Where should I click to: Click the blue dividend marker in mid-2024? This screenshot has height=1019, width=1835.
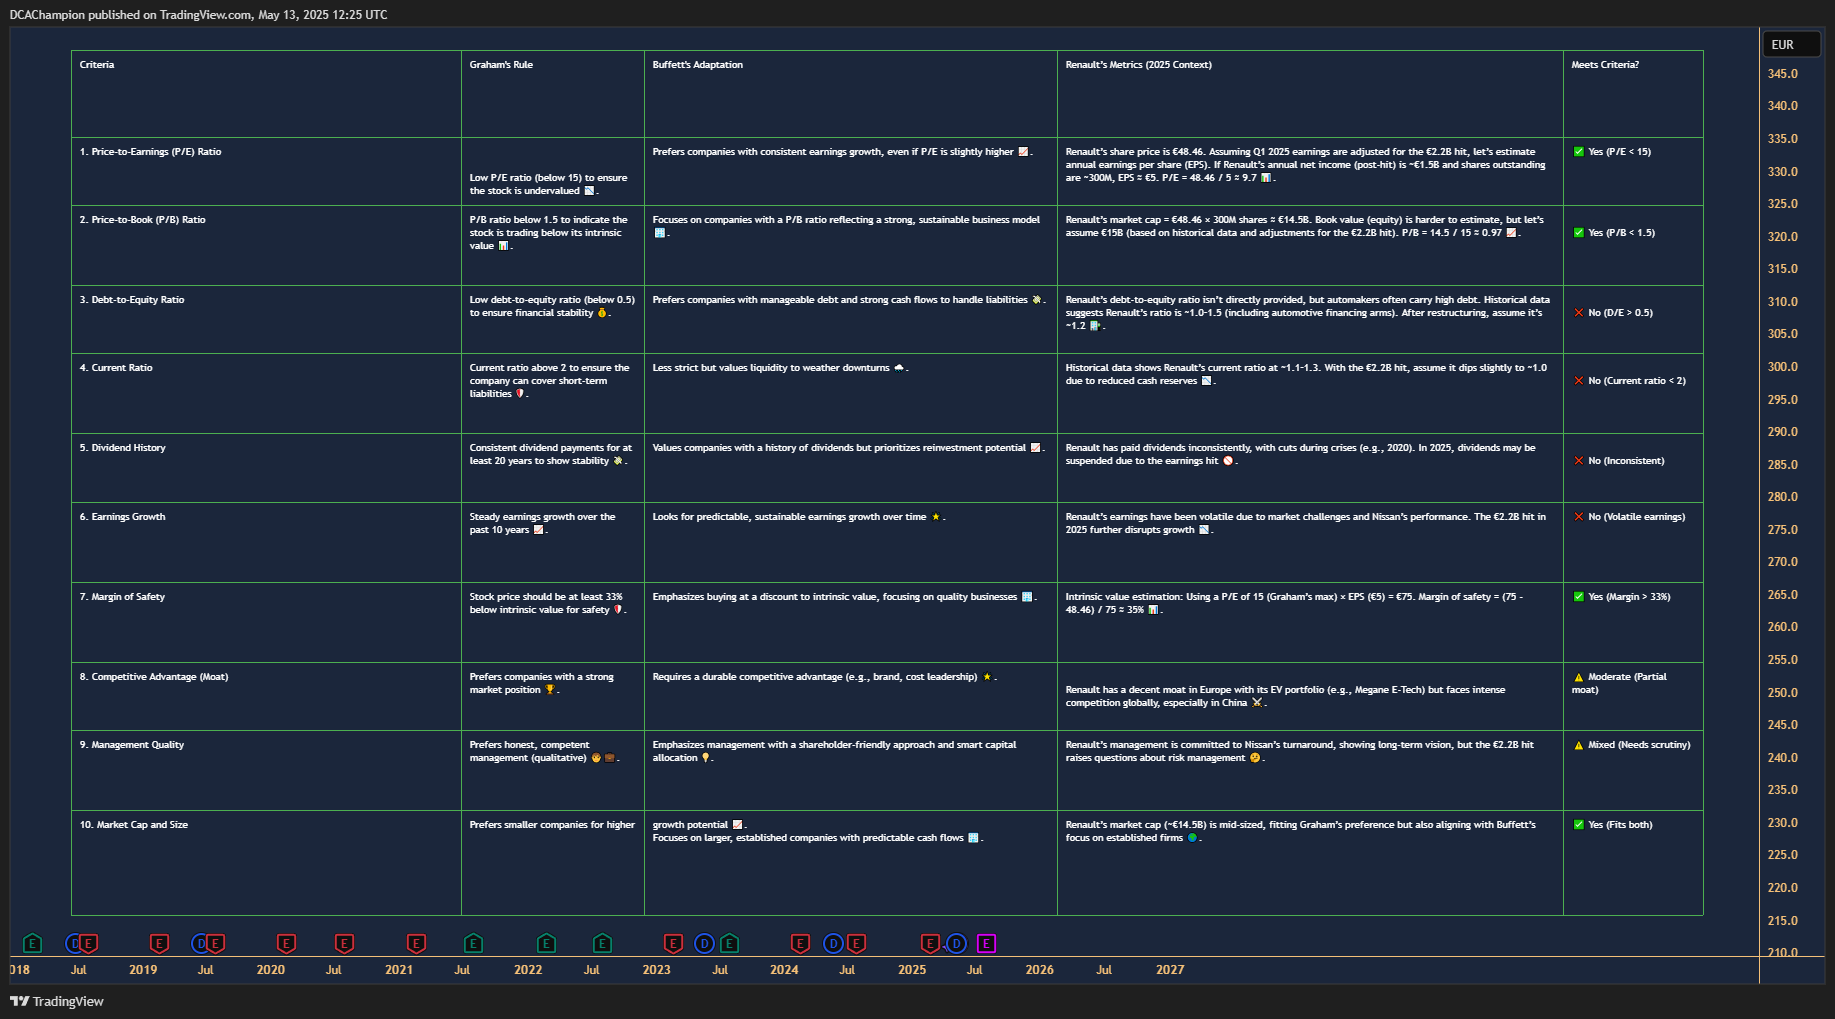(x=833, y=943)
